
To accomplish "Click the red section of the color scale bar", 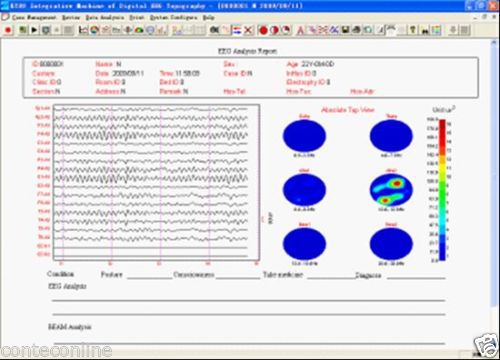I will pos(442,137).
